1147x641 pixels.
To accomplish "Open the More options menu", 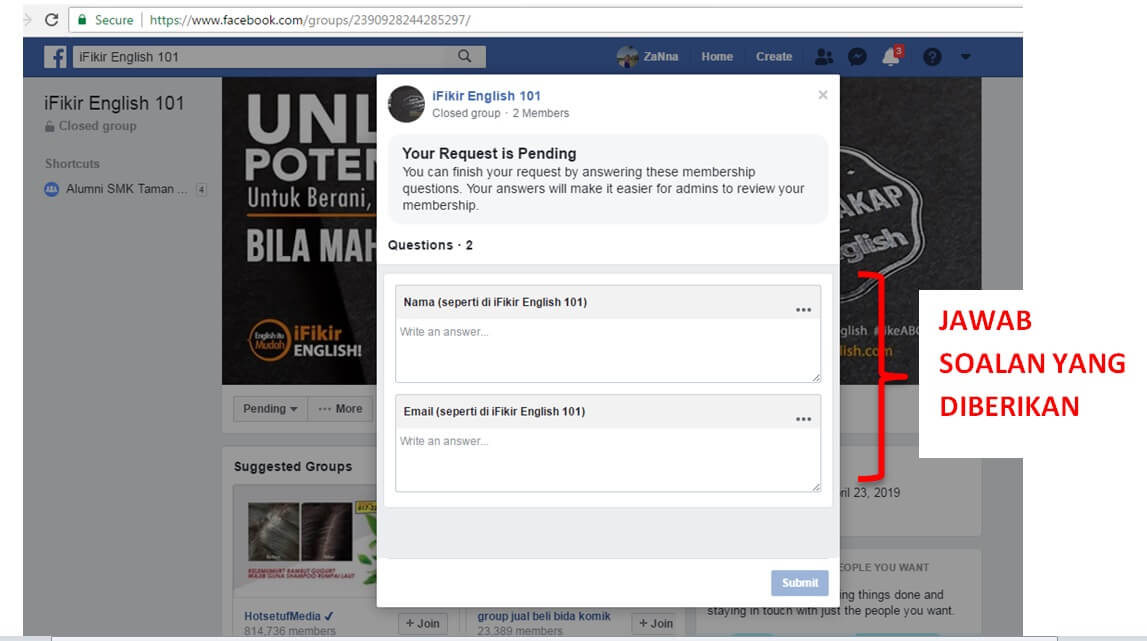I will (x=340, y=409).
